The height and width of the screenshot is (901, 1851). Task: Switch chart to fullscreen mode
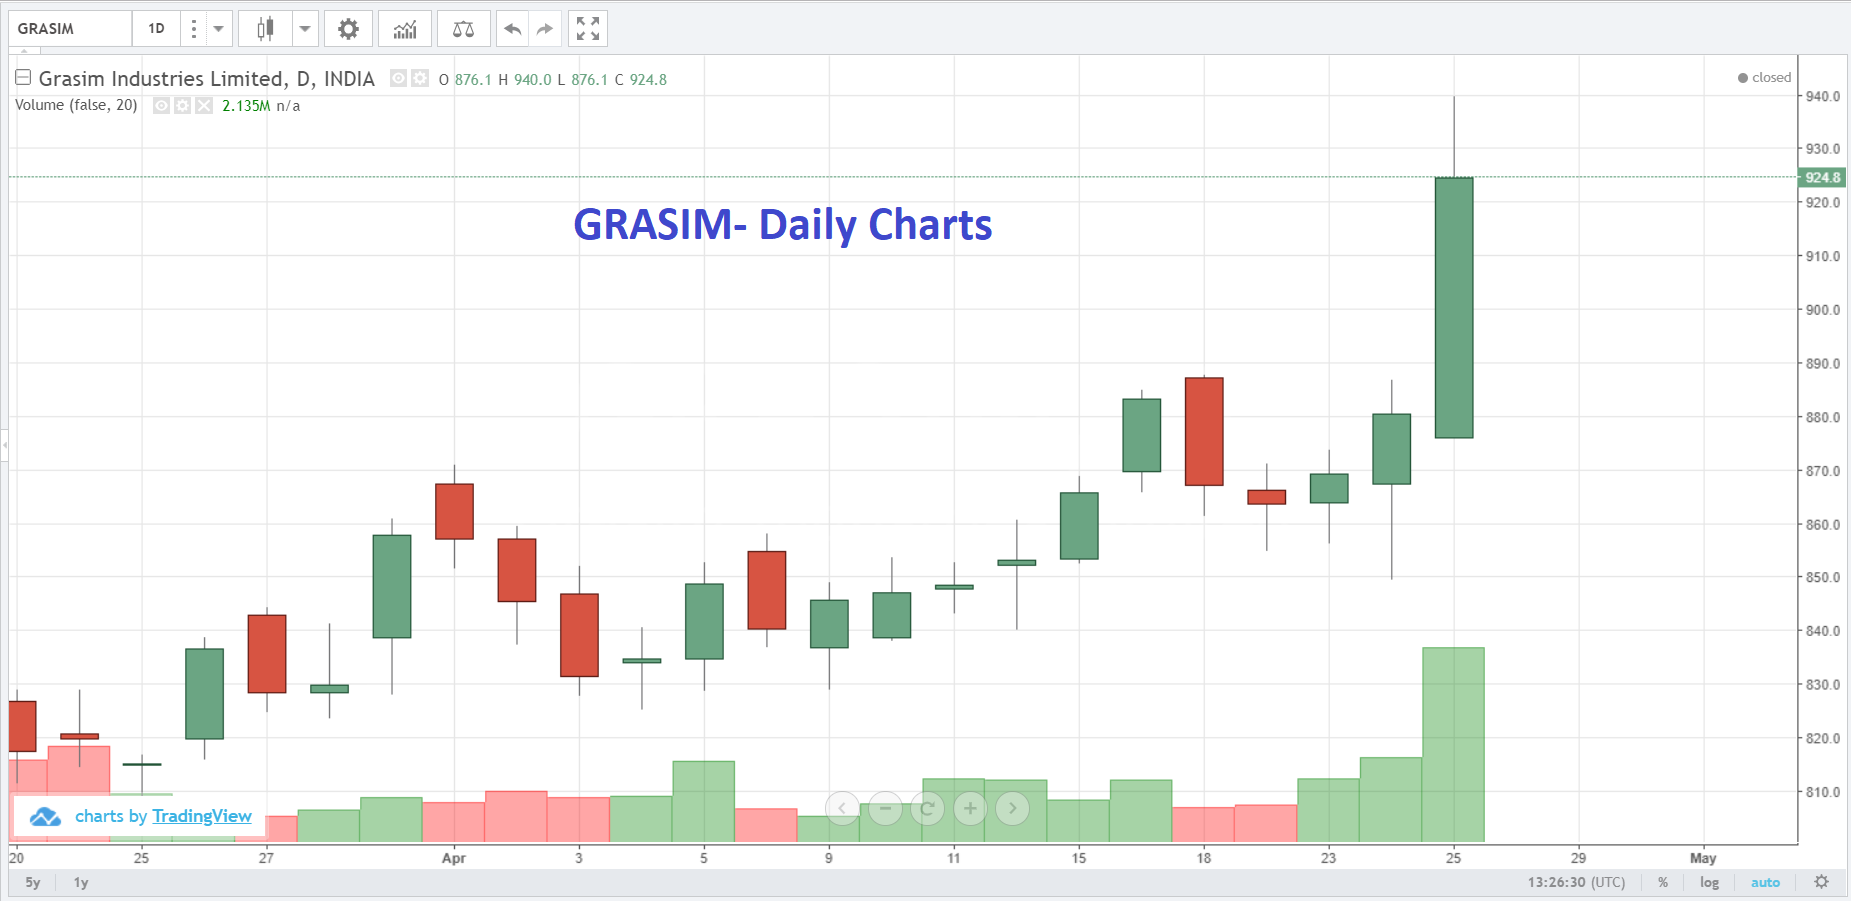tap(588, 29)
